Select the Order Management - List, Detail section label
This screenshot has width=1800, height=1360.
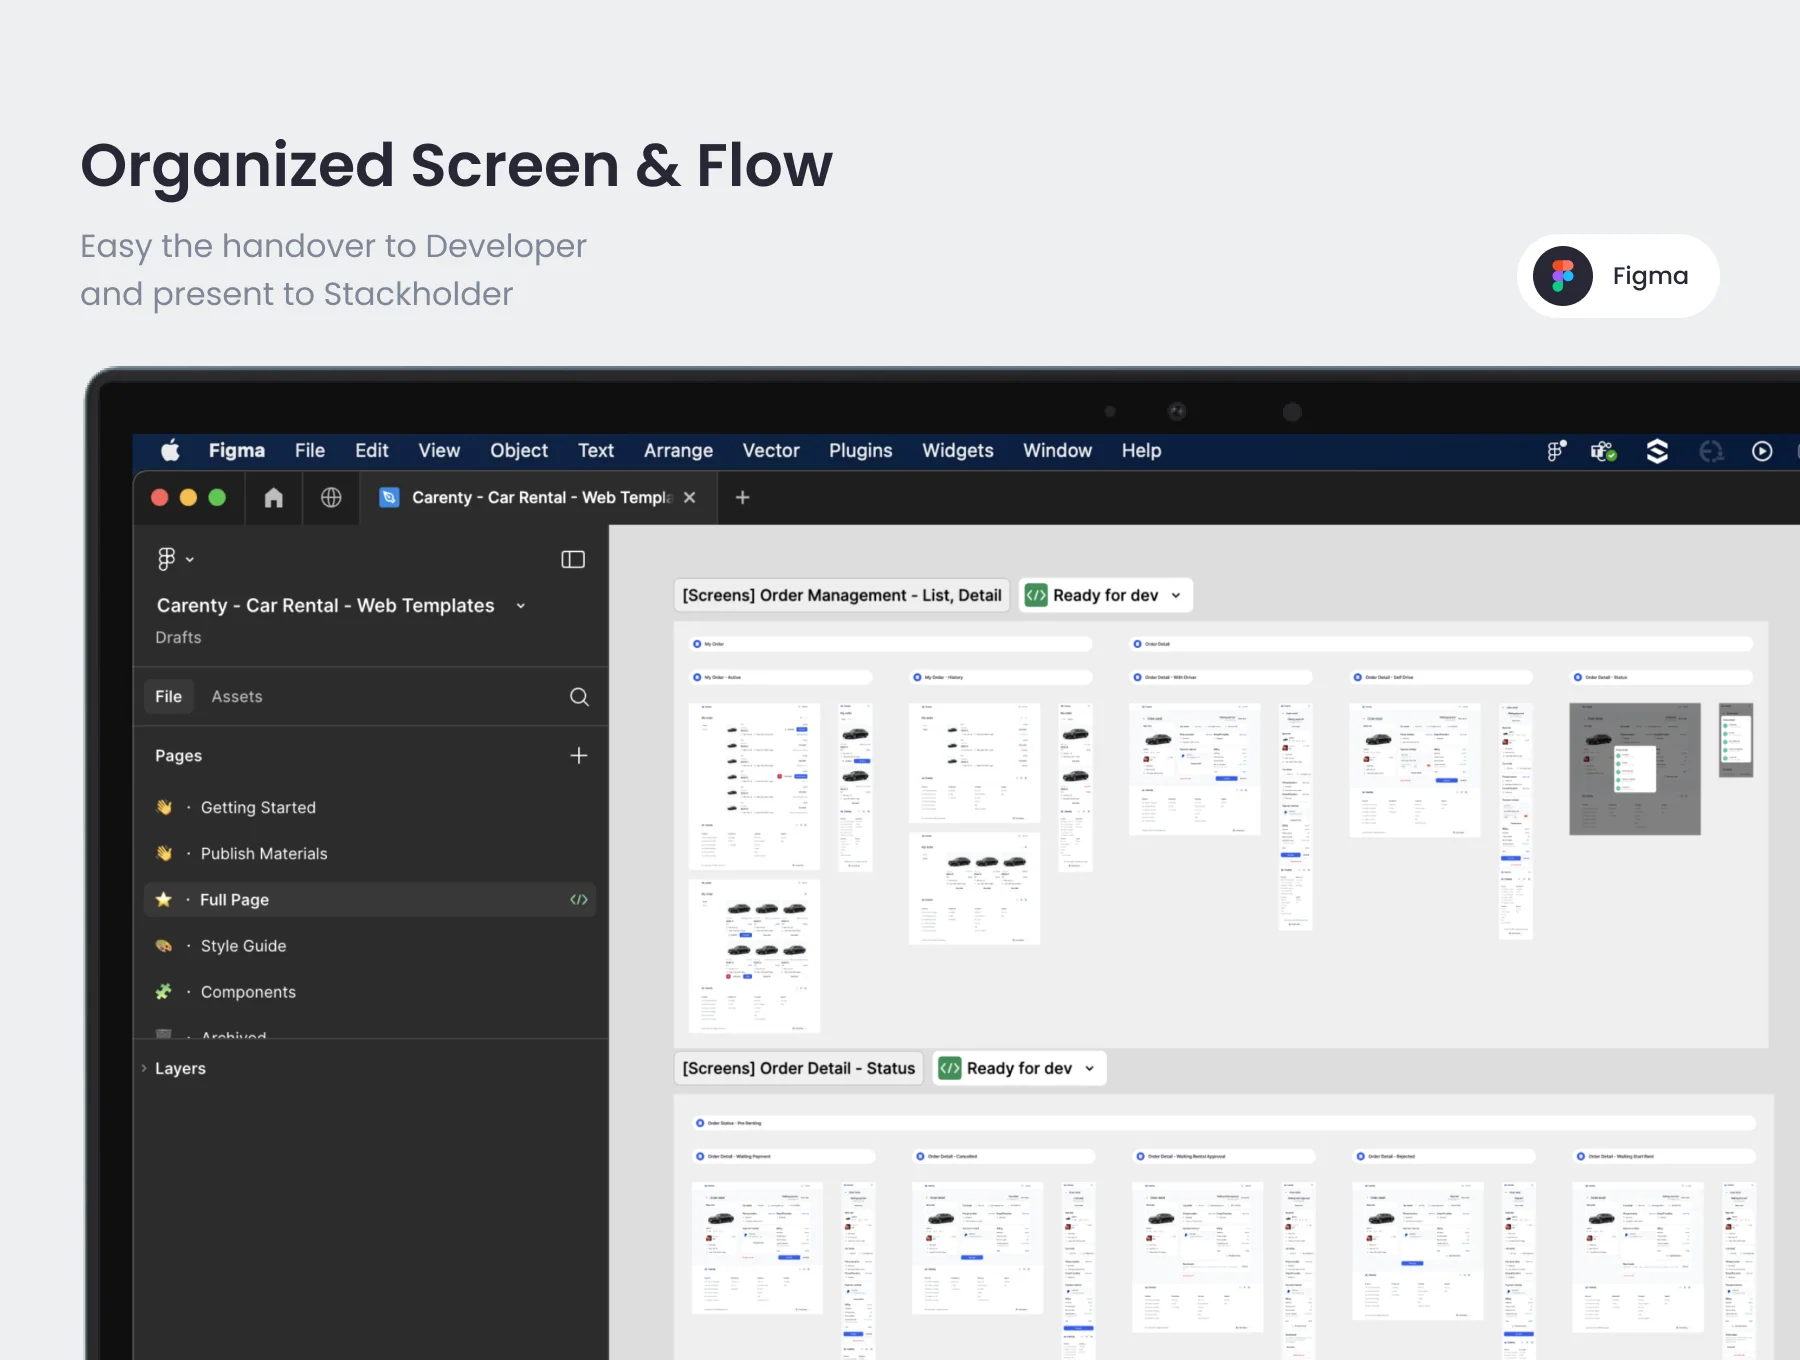click(x=842, y=595)
